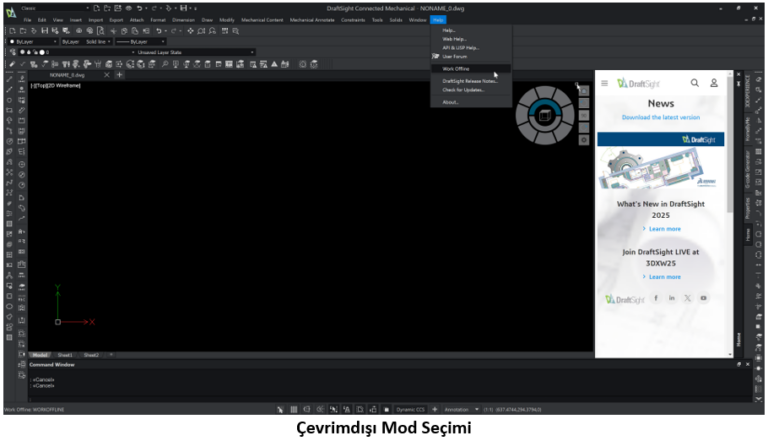Open the Check for Updates menu entry

[463, 90]
